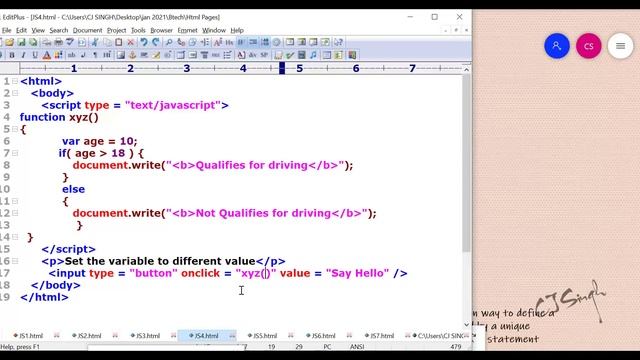Viewport: 640px width, 360px height.
Task: Insert heading tag with the H icon
Action: coord(107,55)
